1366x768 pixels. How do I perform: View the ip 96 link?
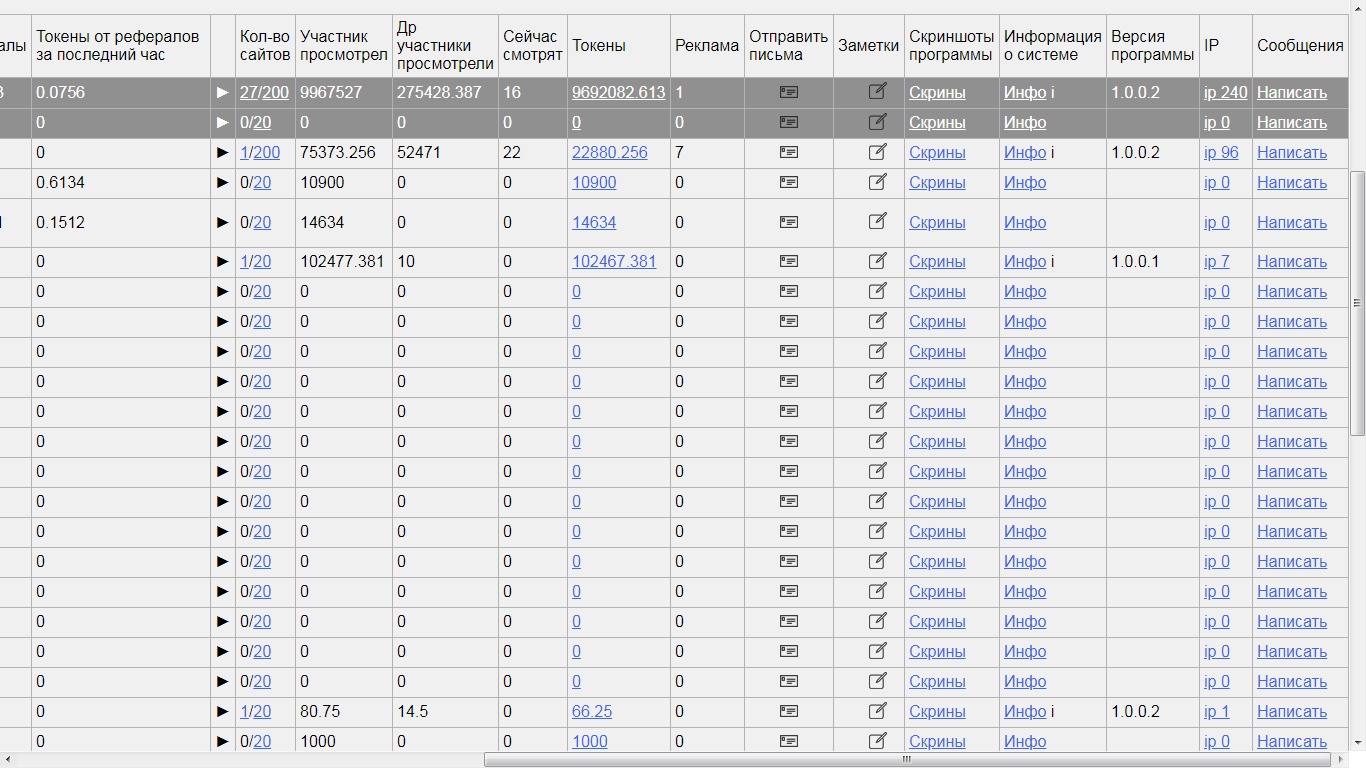[x=1221, y=152]
